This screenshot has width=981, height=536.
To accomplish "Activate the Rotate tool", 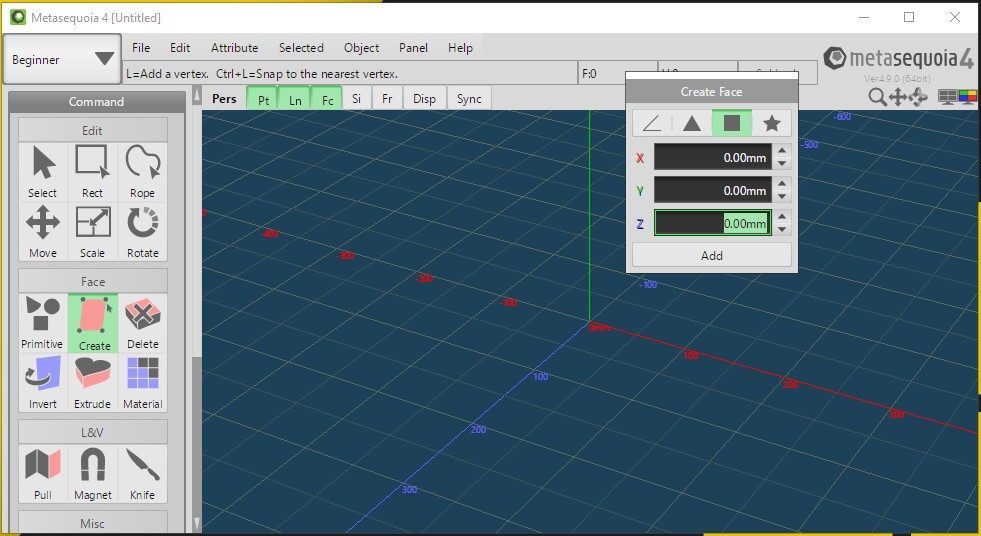I will click(143, 231).
